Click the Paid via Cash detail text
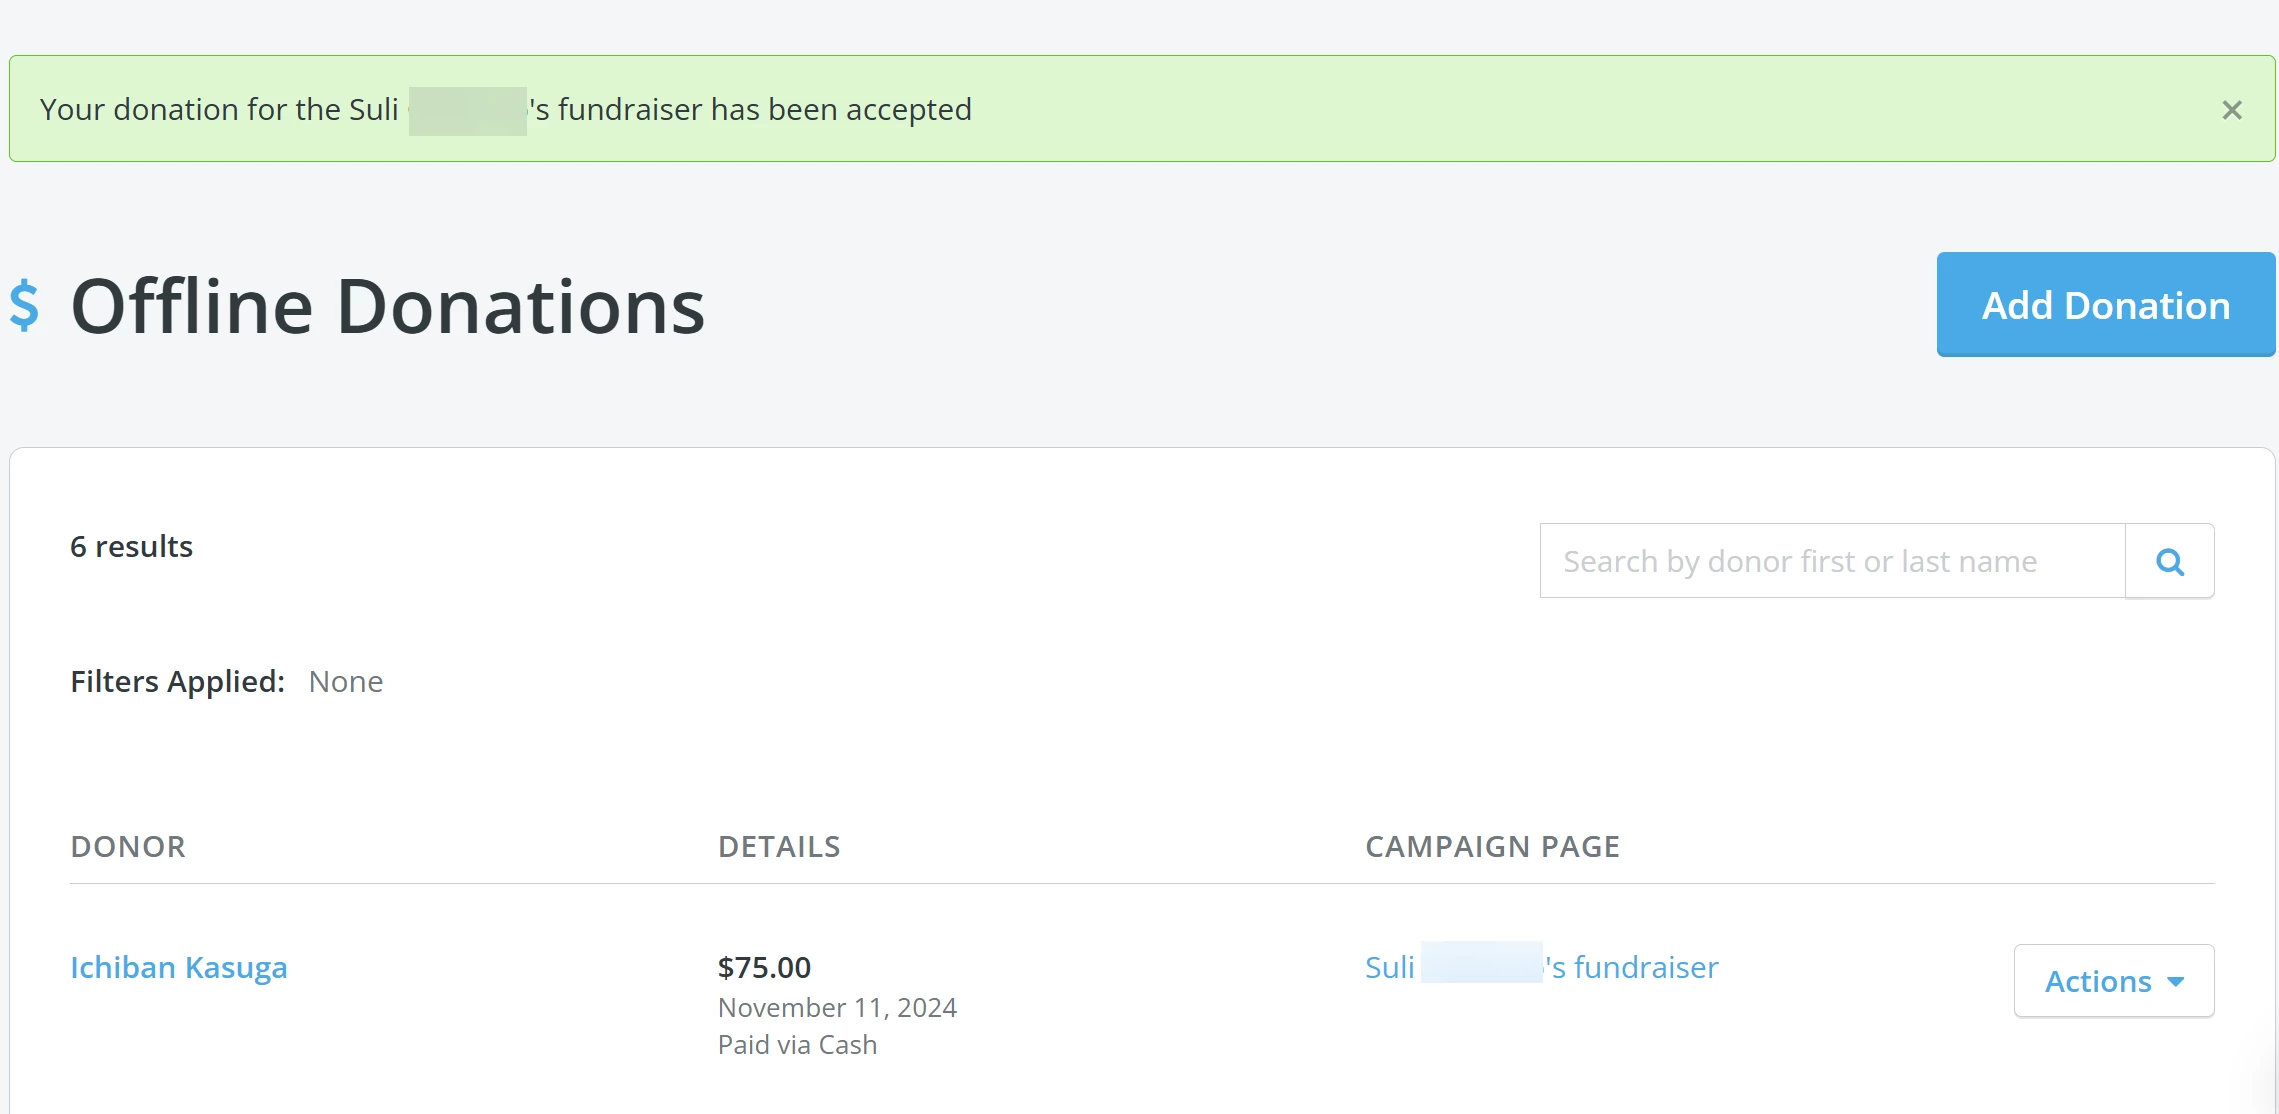The width and height of the screenshot is (2279, 1114). coord(797,1044)
